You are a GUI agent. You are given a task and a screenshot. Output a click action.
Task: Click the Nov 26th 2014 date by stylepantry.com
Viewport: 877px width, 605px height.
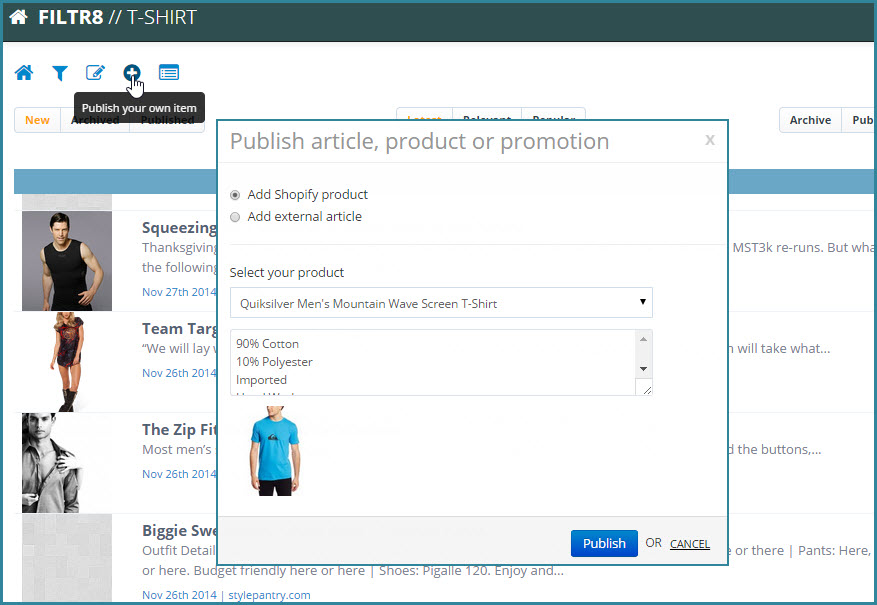point(179,595)
